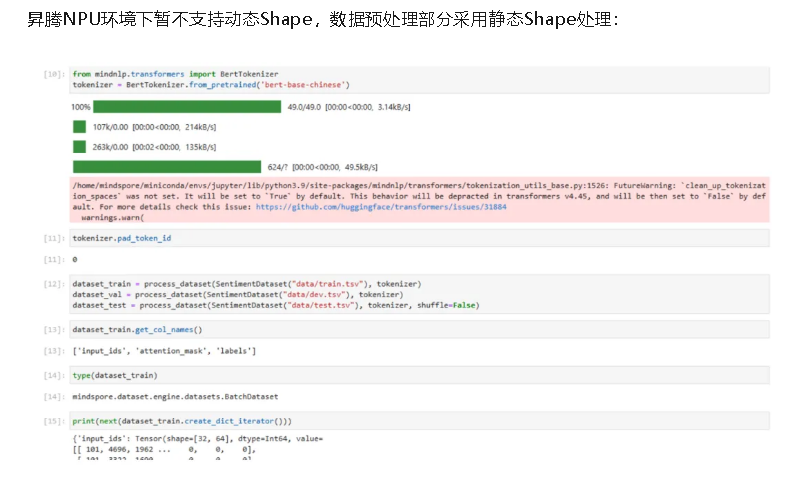Click the small 107k progress bar
The width and height of the screenshot is (792, 479).
tap(79, 127)
